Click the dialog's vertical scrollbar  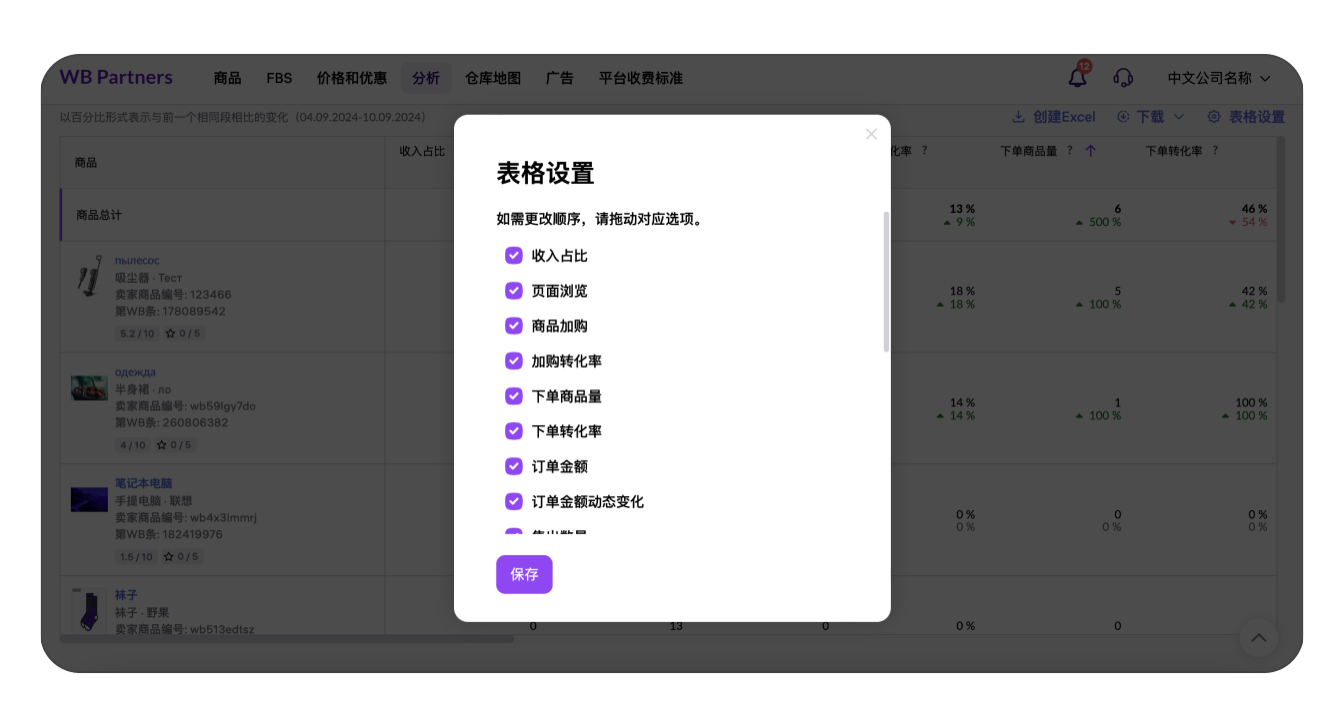tap(886, 281)
